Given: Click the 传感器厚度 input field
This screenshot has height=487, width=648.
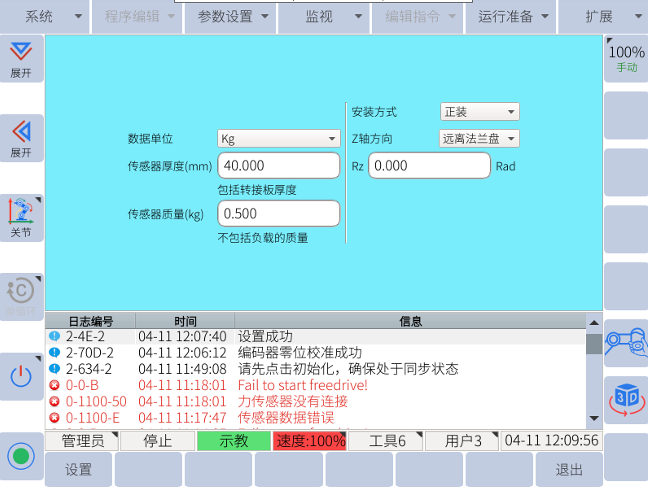Looking at the screenshot, I should [x=279, y=166].
